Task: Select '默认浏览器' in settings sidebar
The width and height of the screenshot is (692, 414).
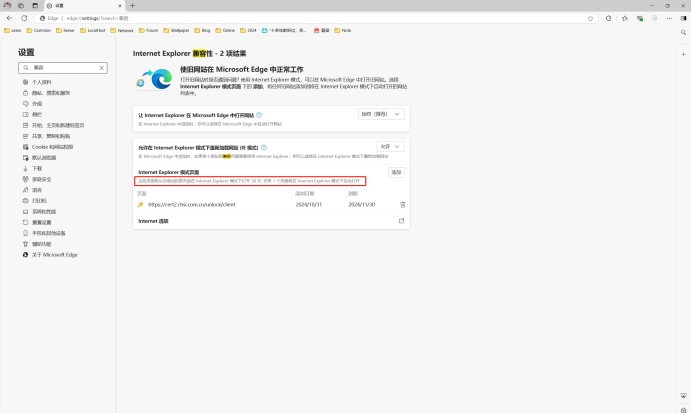Action: [44, 157]
